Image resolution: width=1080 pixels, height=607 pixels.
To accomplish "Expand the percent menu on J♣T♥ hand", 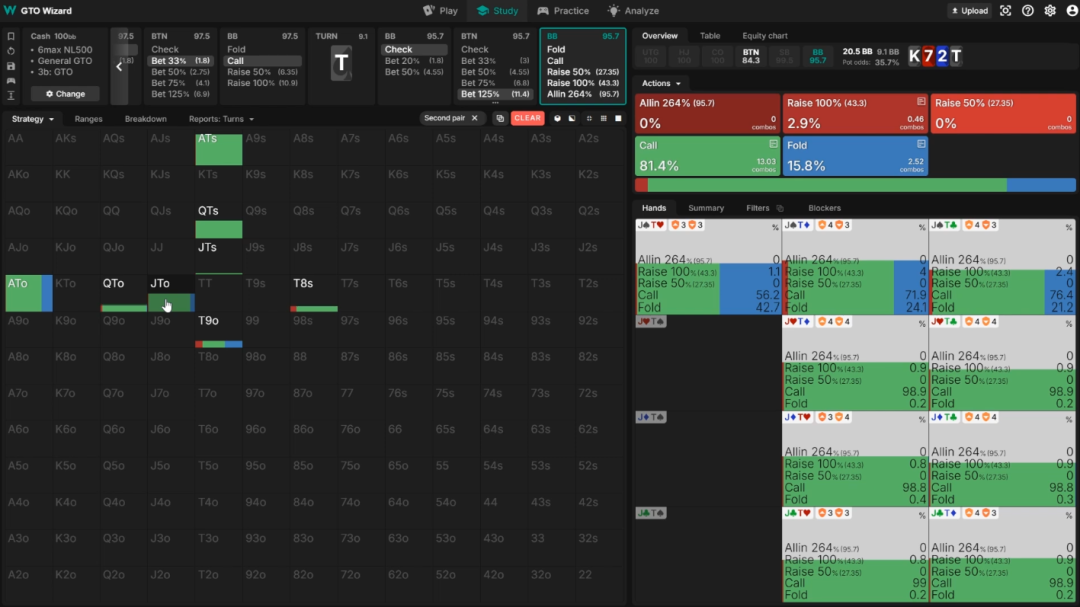I will pos(922,515).
